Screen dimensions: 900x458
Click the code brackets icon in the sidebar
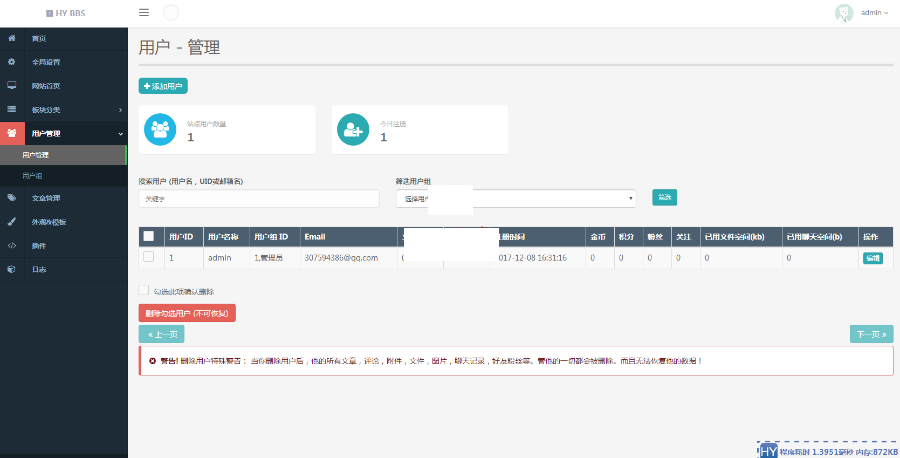point(11,245)
